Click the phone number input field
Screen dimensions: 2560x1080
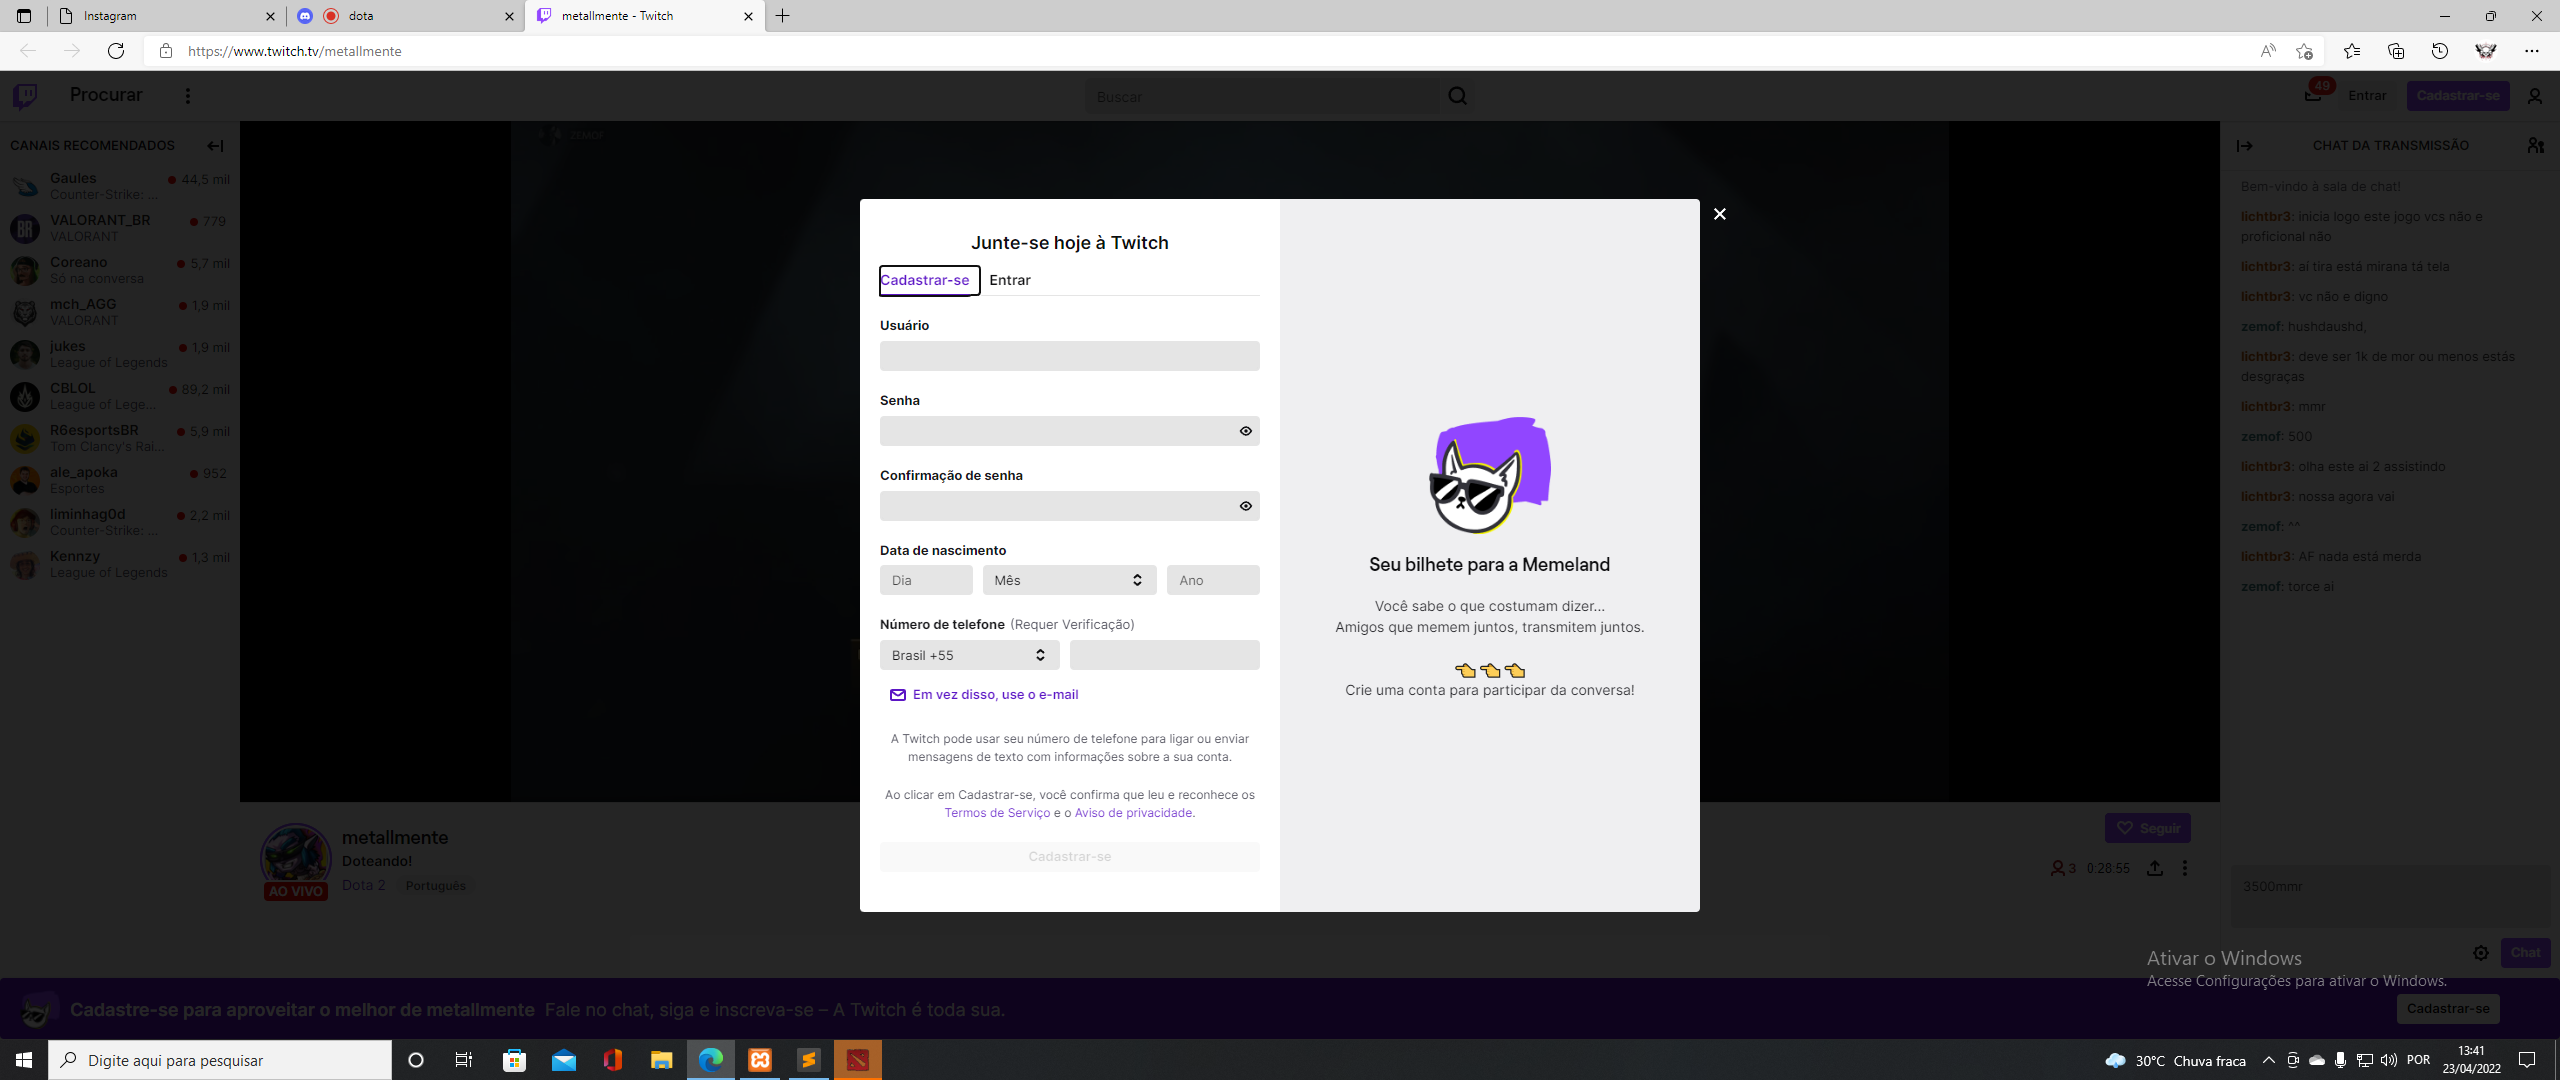[1165, 655]
